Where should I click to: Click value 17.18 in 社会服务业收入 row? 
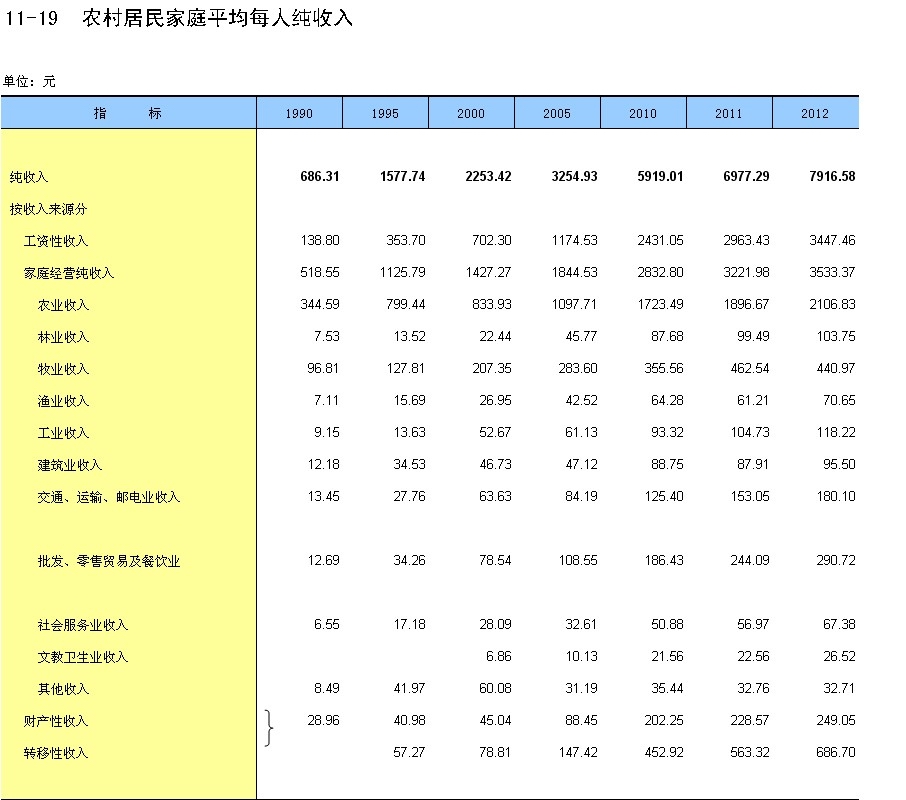pyautogui.click(x=409, y=624)
